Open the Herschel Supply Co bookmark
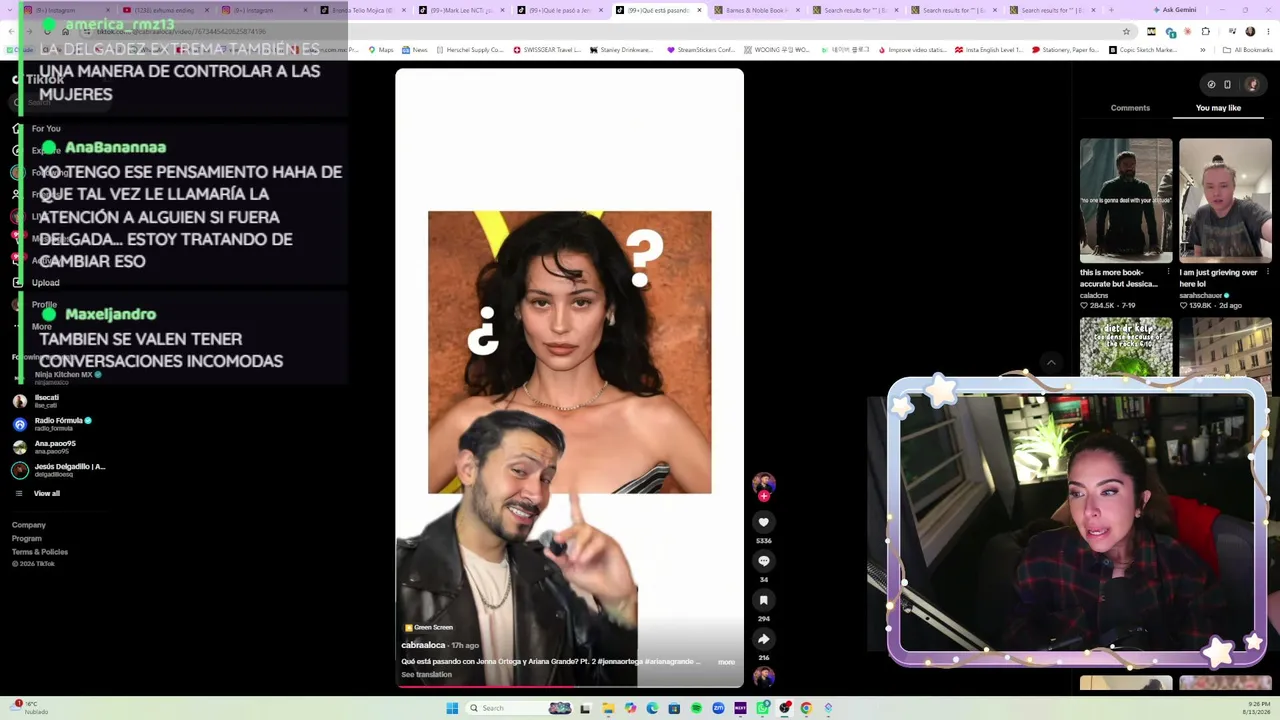This screenshot has width=1280, height=720. (x=469, y=50)
